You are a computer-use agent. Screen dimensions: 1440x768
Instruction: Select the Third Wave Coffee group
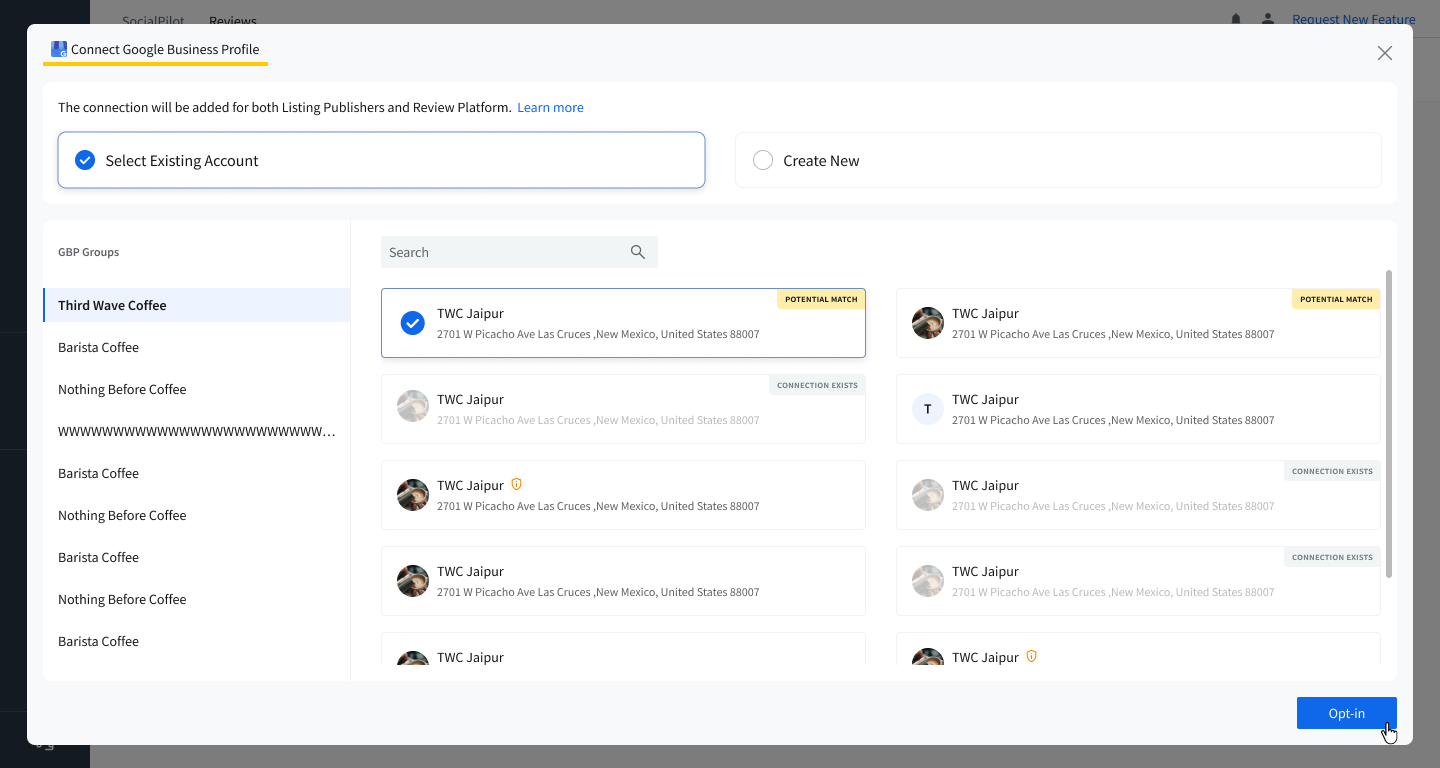[x=197, y=305]
